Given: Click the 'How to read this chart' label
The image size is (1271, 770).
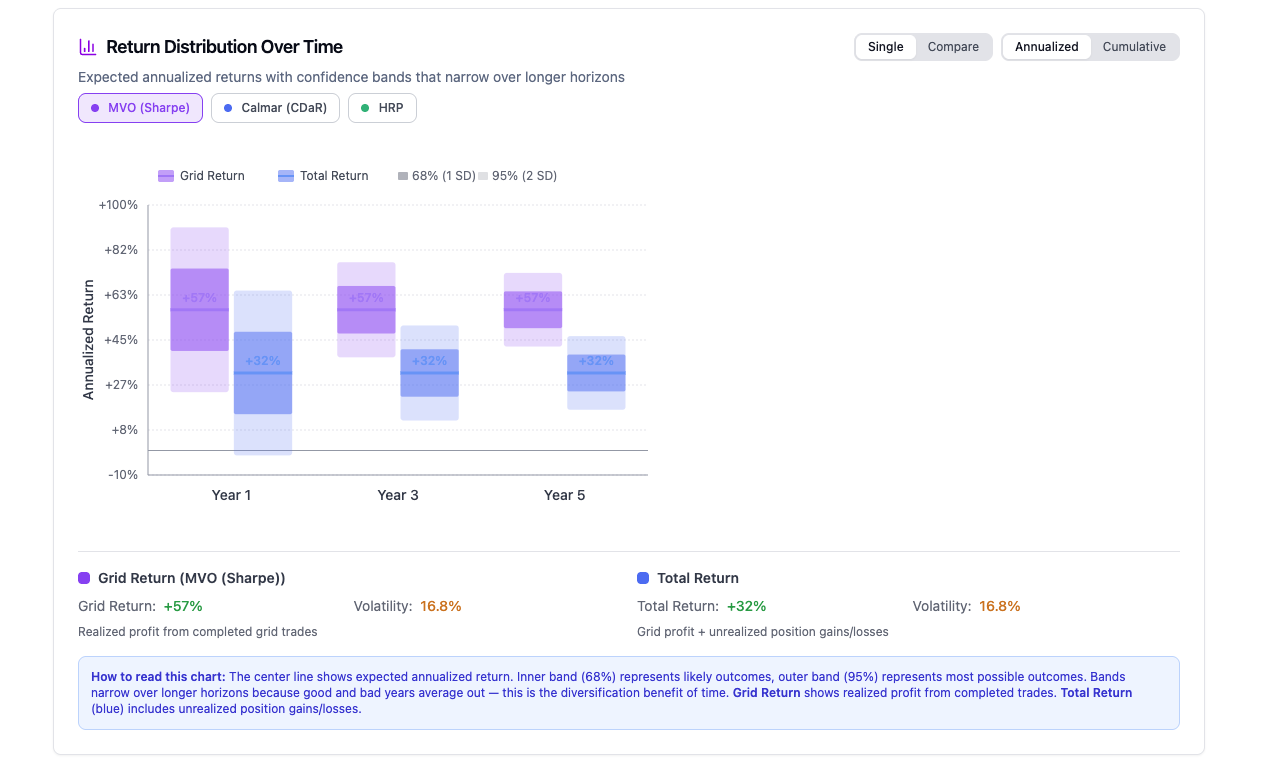Looking at the screenshot, I should (x=158, y=677).
